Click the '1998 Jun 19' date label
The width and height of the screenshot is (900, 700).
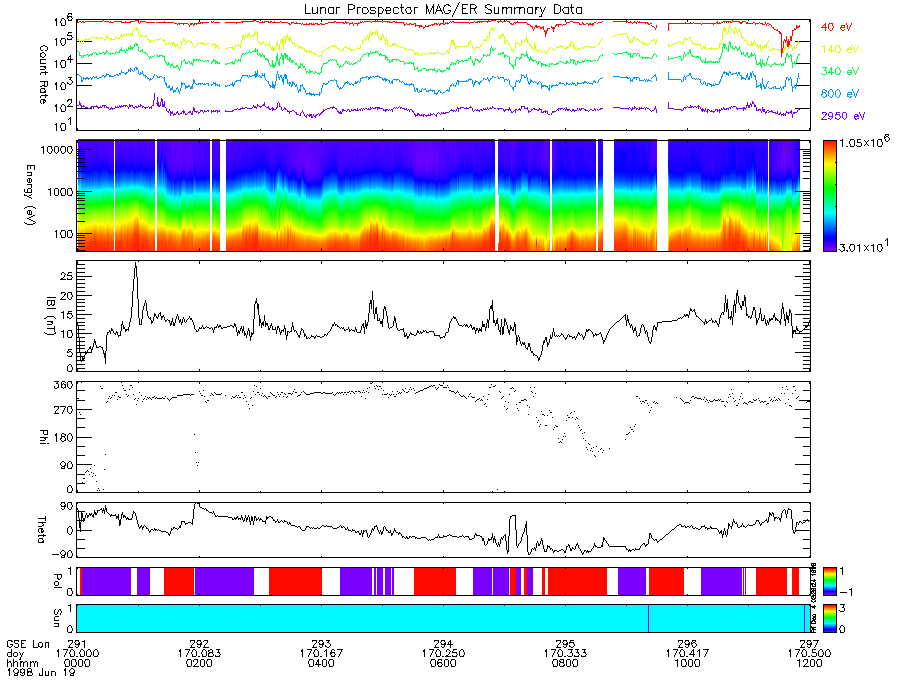pyautogui.click(x=40, y=672)
